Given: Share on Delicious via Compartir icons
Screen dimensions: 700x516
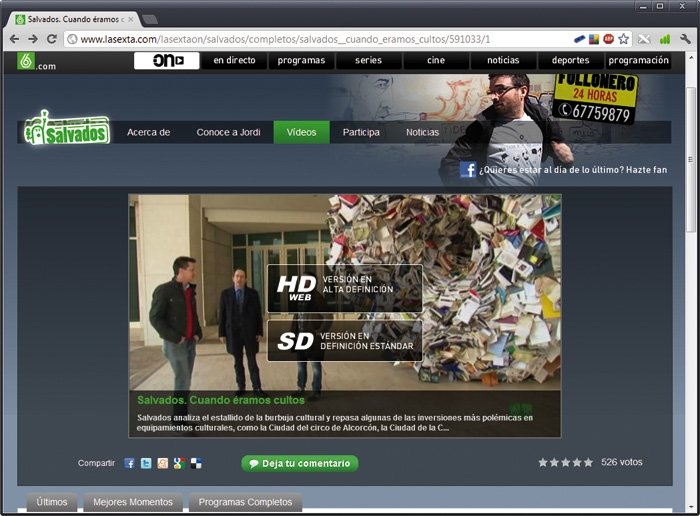Looking at the screenshot, I should pyautogui.click(x=196, y=463).
